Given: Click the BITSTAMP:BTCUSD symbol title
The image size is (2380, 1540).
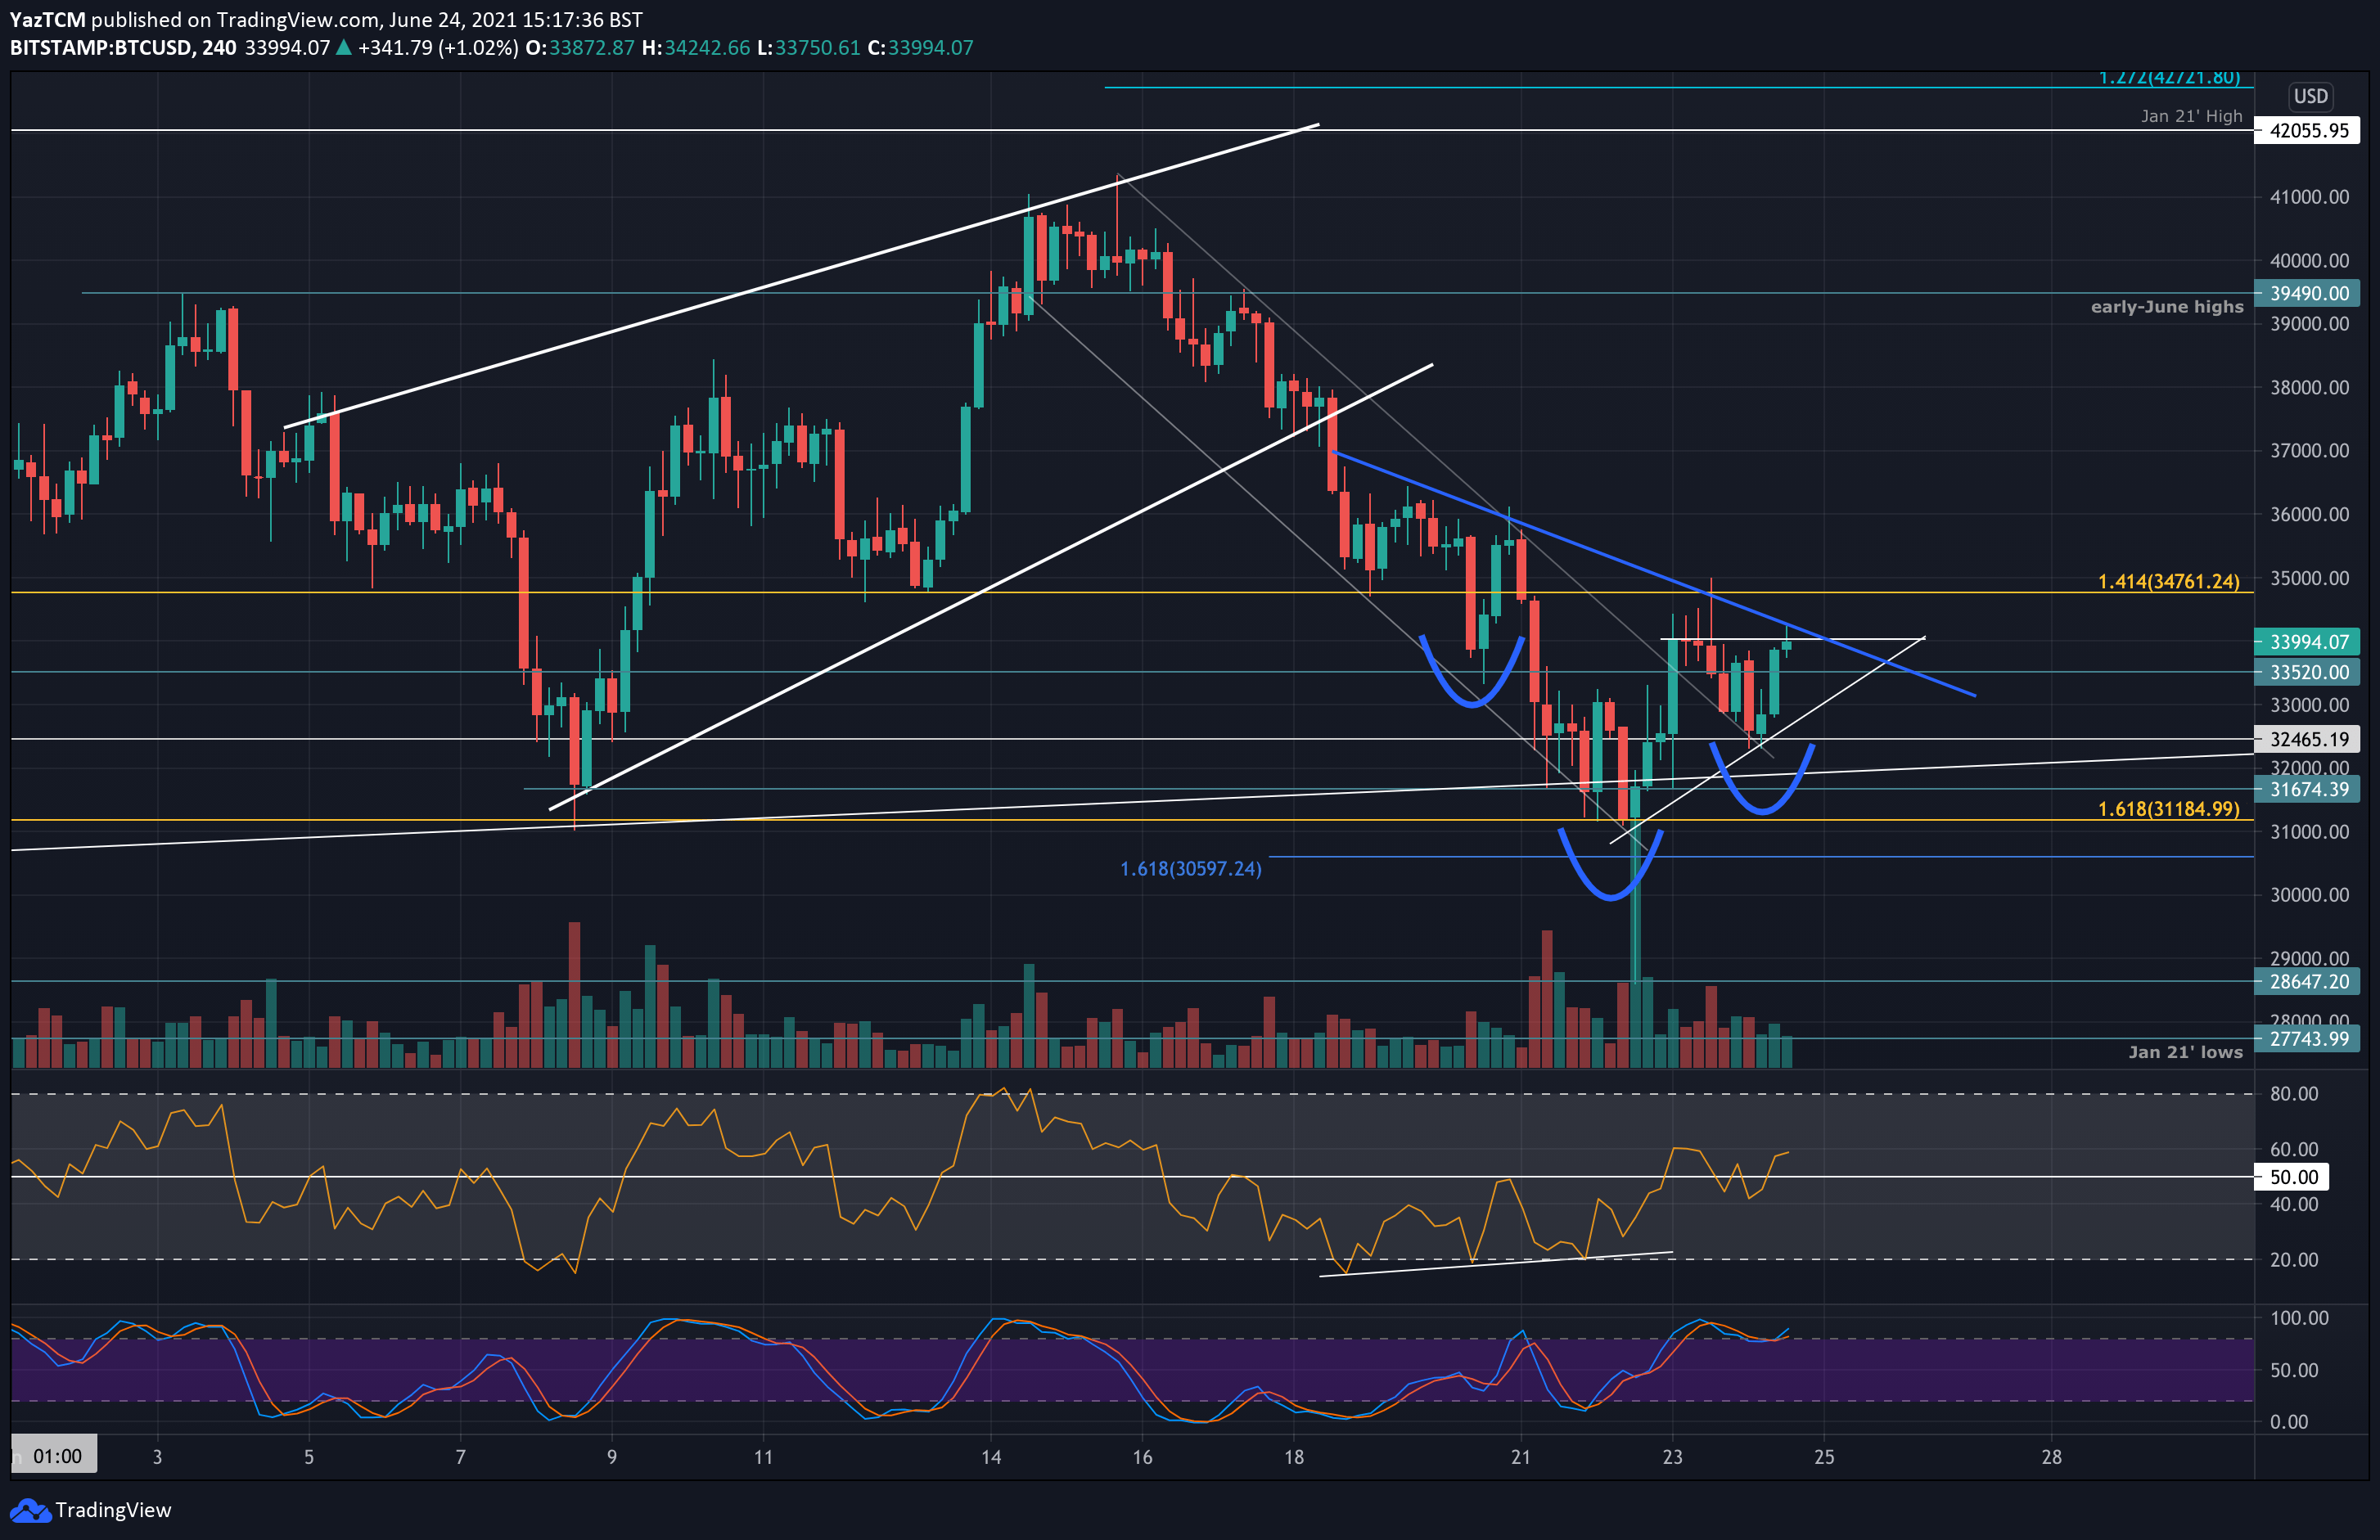Looking at the screenshot, I should pyautogui.click(x=101, y=47).
